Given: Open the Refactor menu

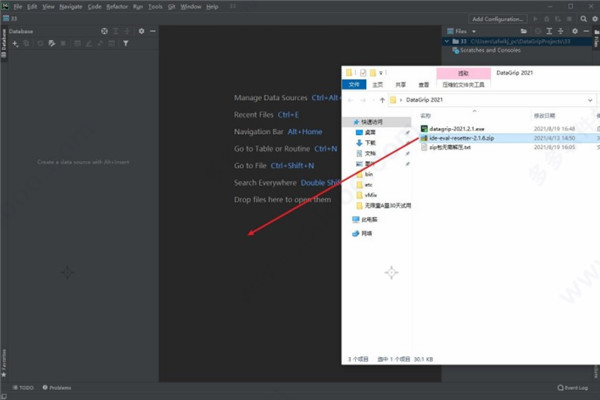Looking at the screenshot, I should [x=117, y=7].
